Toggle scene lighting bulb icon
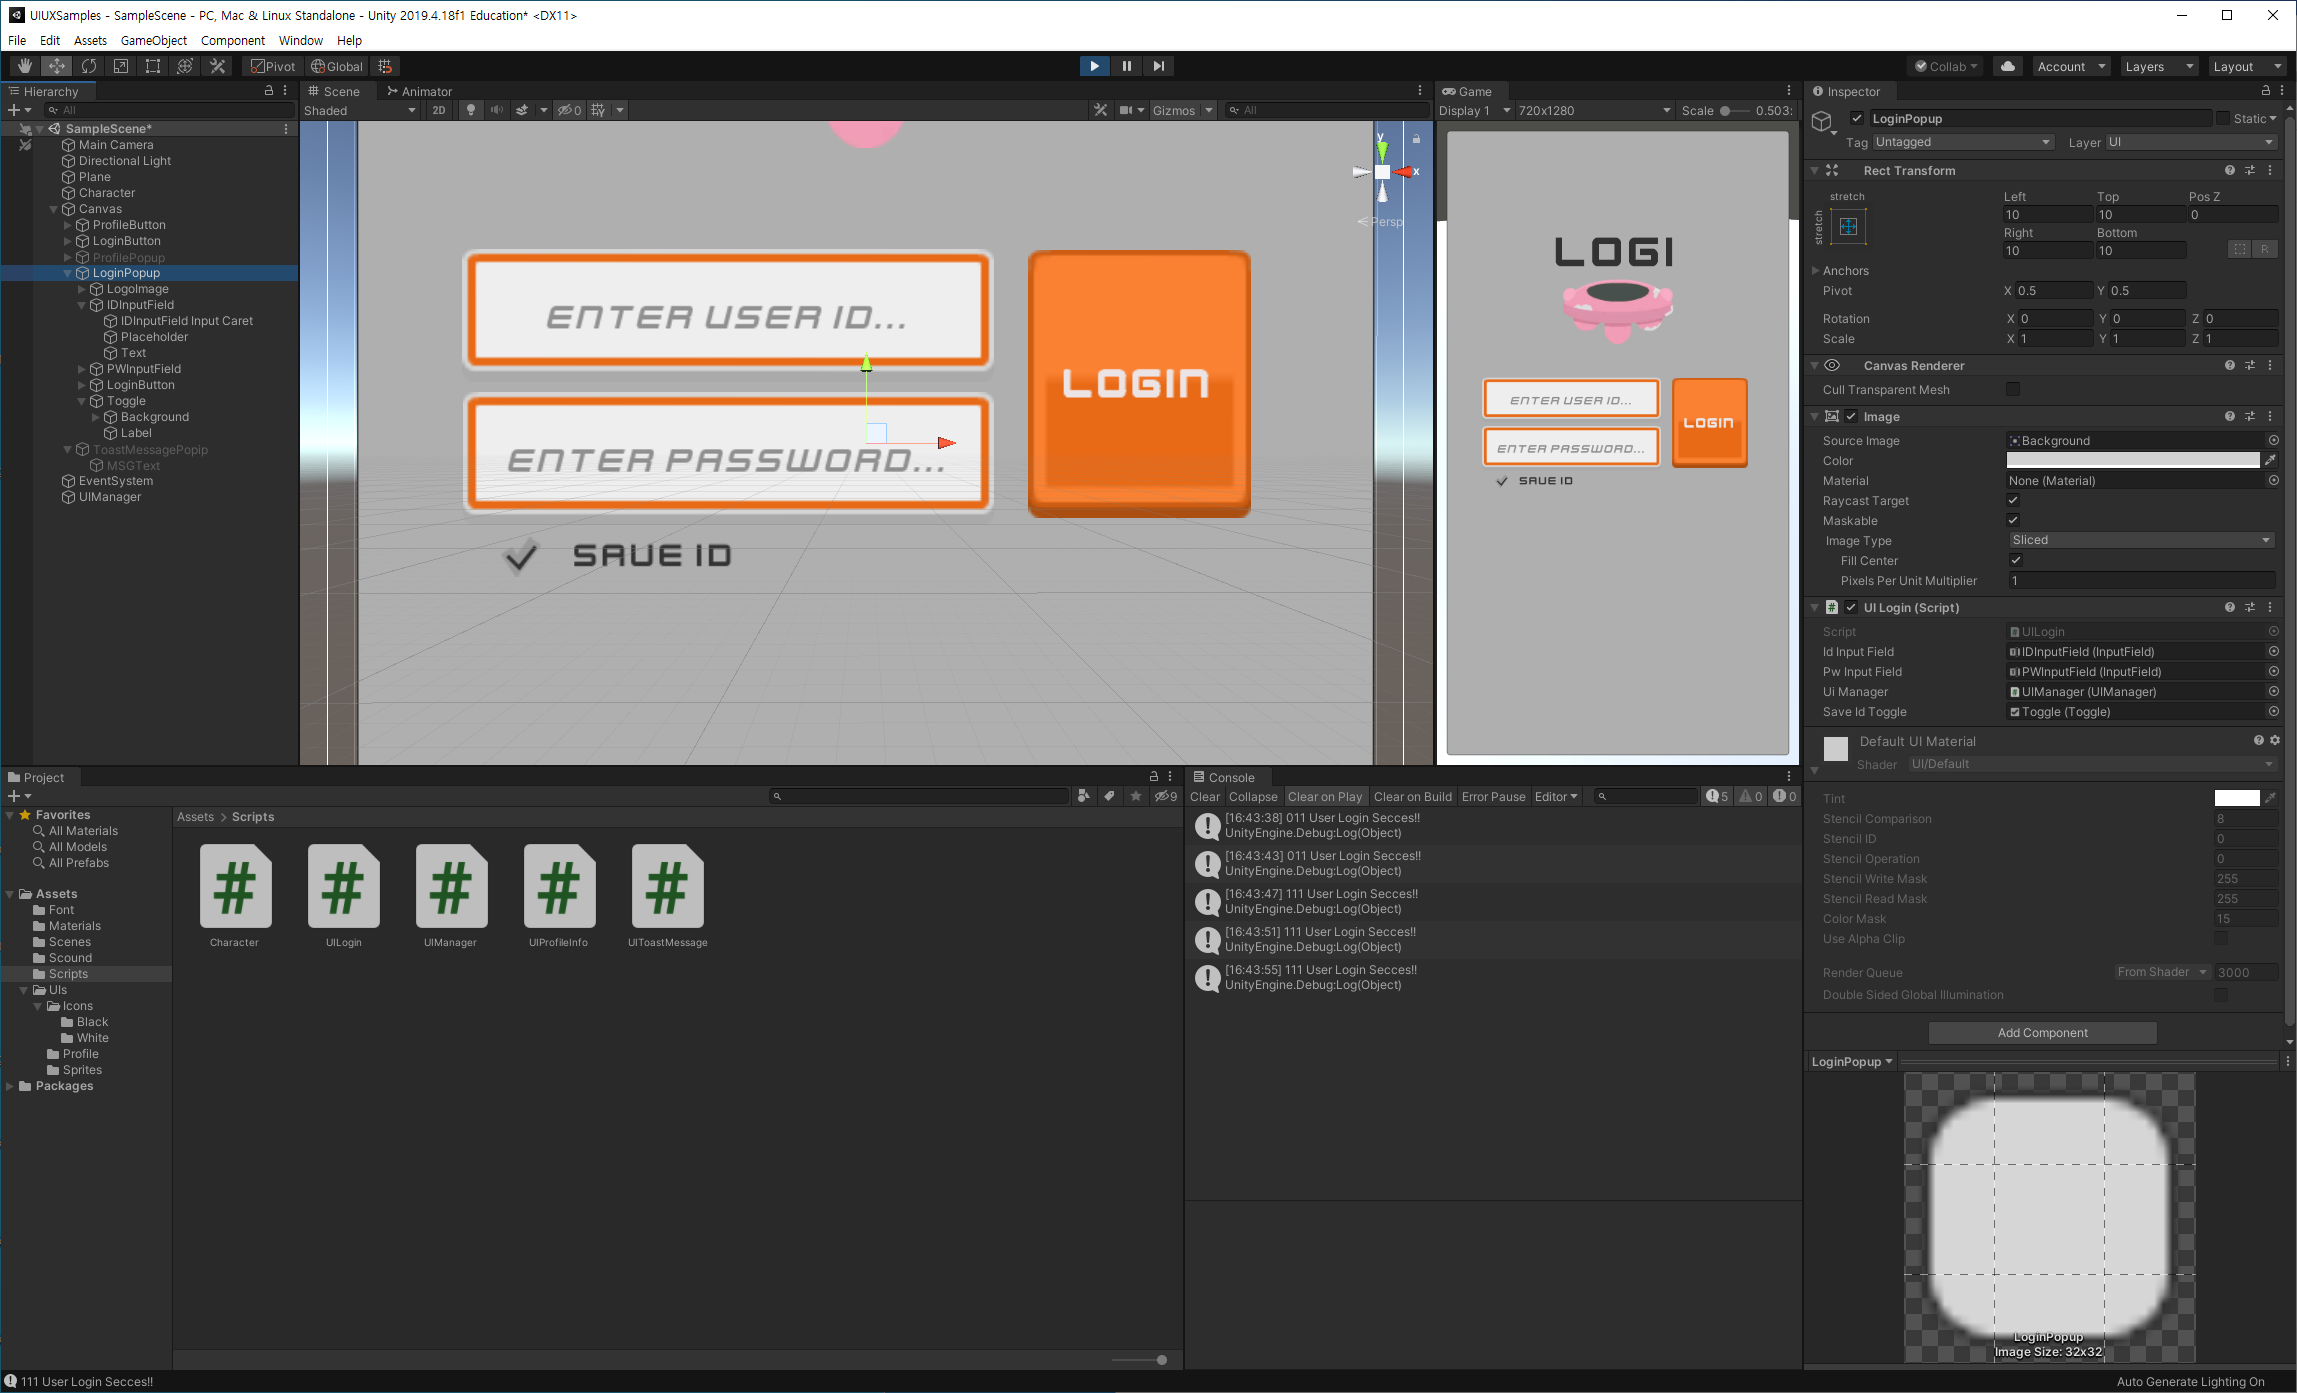Image resolution: width=2297 pixels, height=1393 pixels. coord(471,110)
